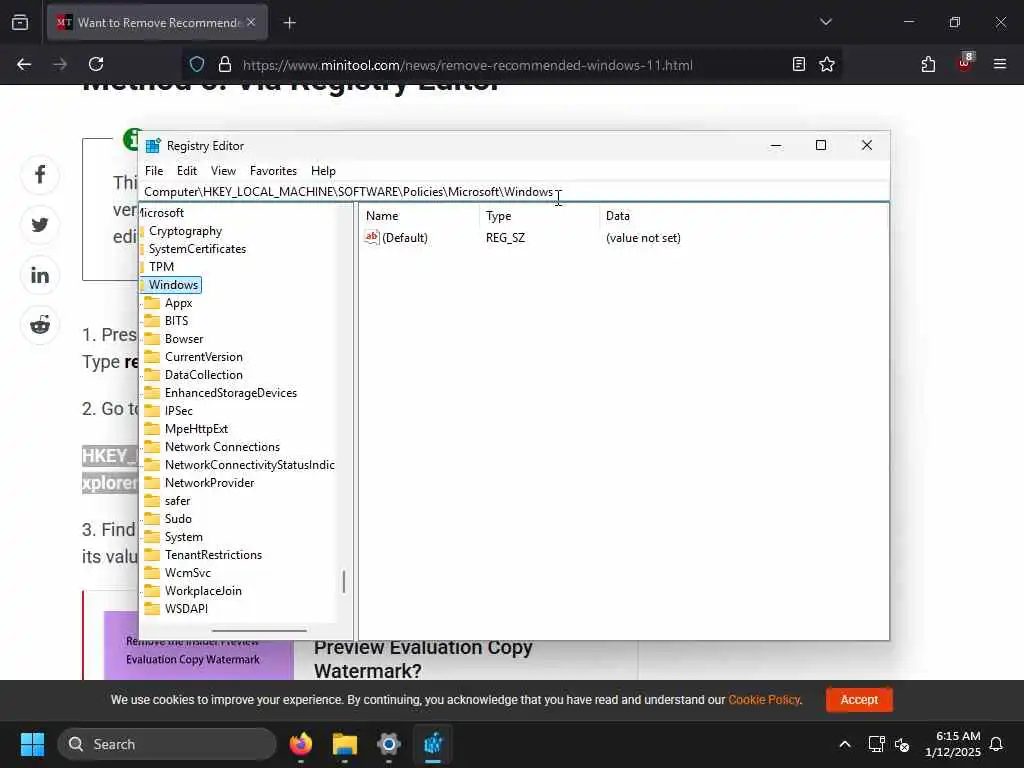
Task: Click the MpeHttpExt folder icon
Action: click(x=152, y=428)
